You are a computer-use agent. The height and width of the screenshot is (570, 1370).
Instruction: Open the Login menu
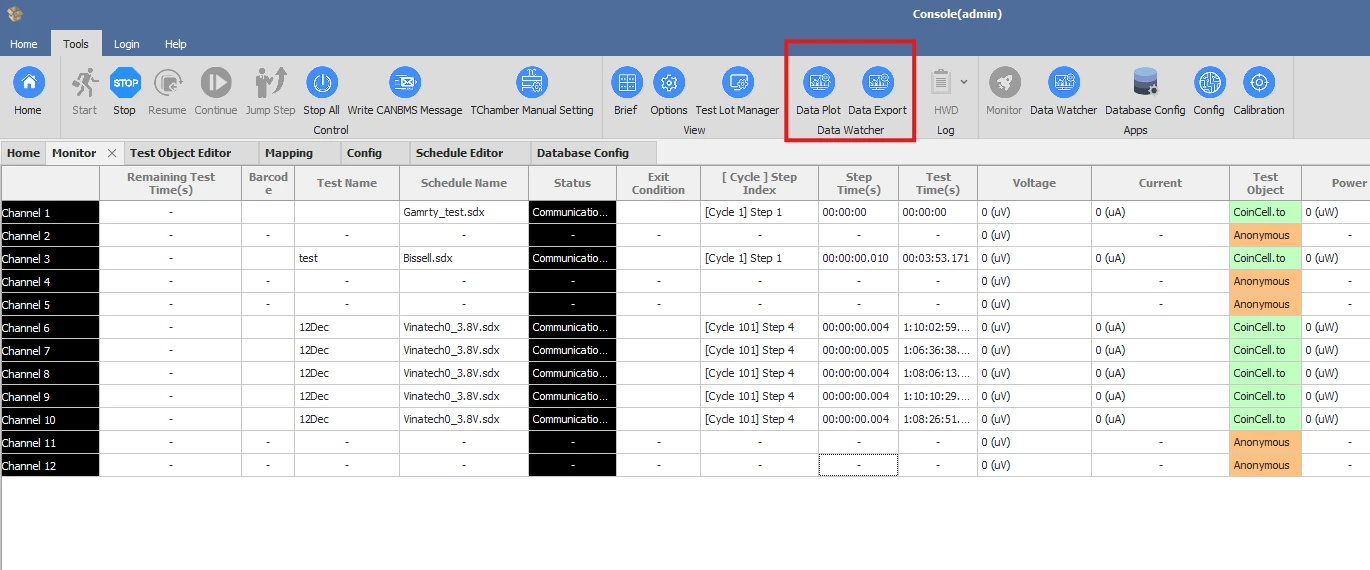click(127, 44)
